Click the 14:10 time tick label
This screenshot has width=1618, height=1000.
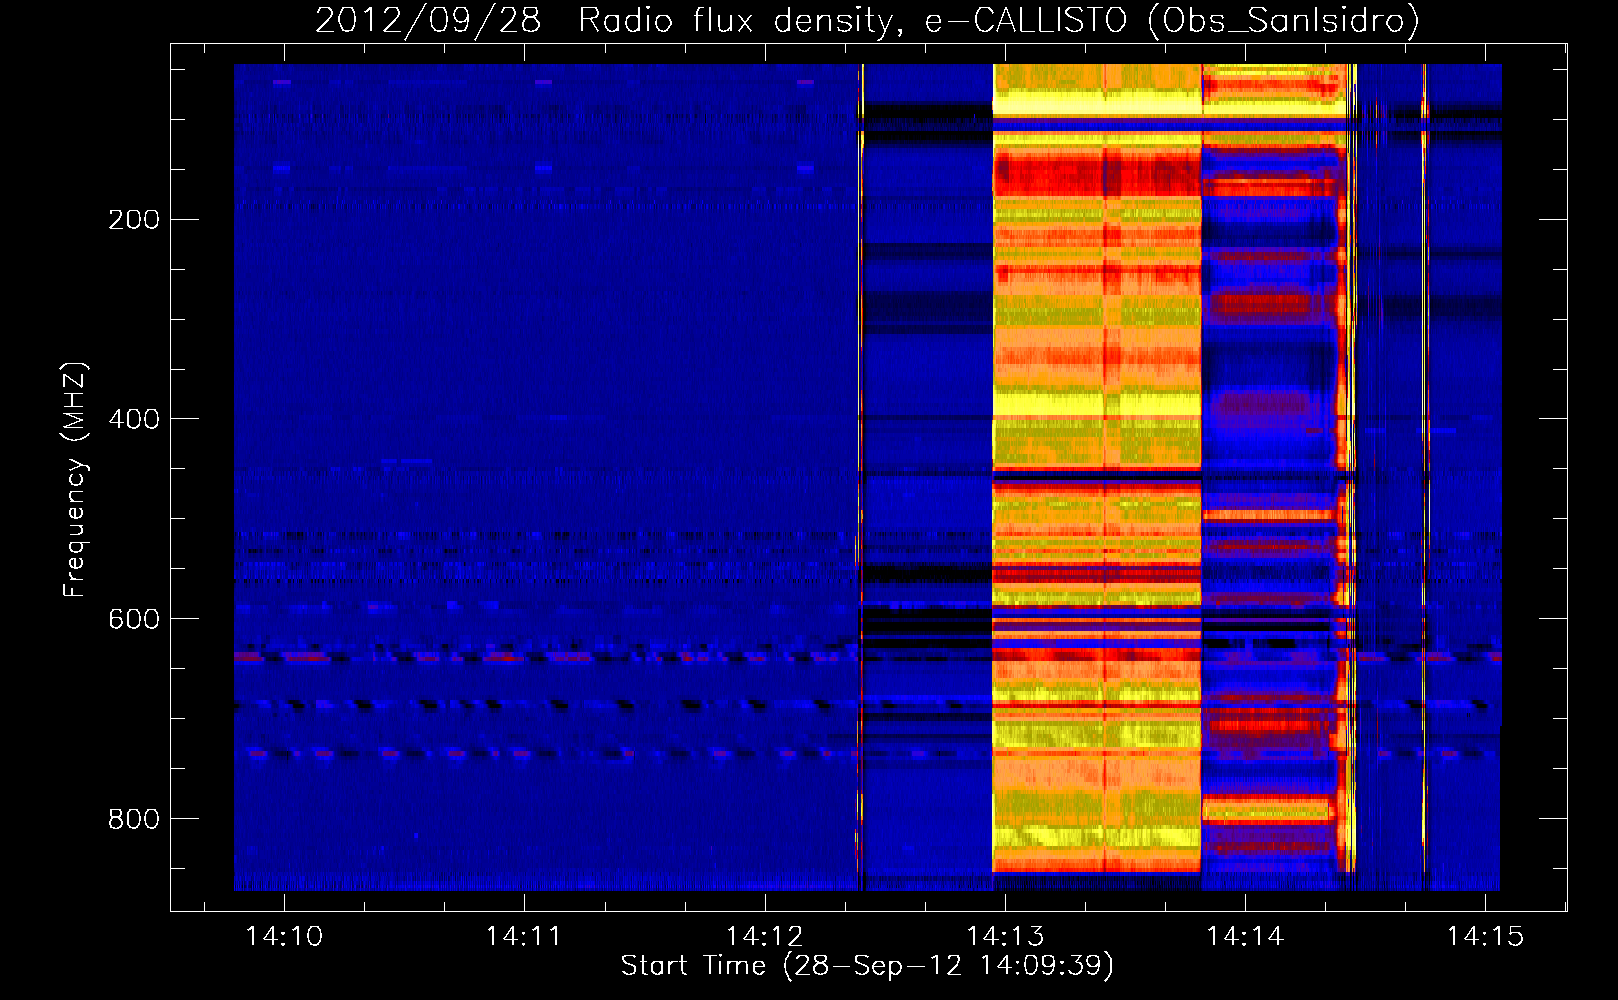[x=285, y=936]
